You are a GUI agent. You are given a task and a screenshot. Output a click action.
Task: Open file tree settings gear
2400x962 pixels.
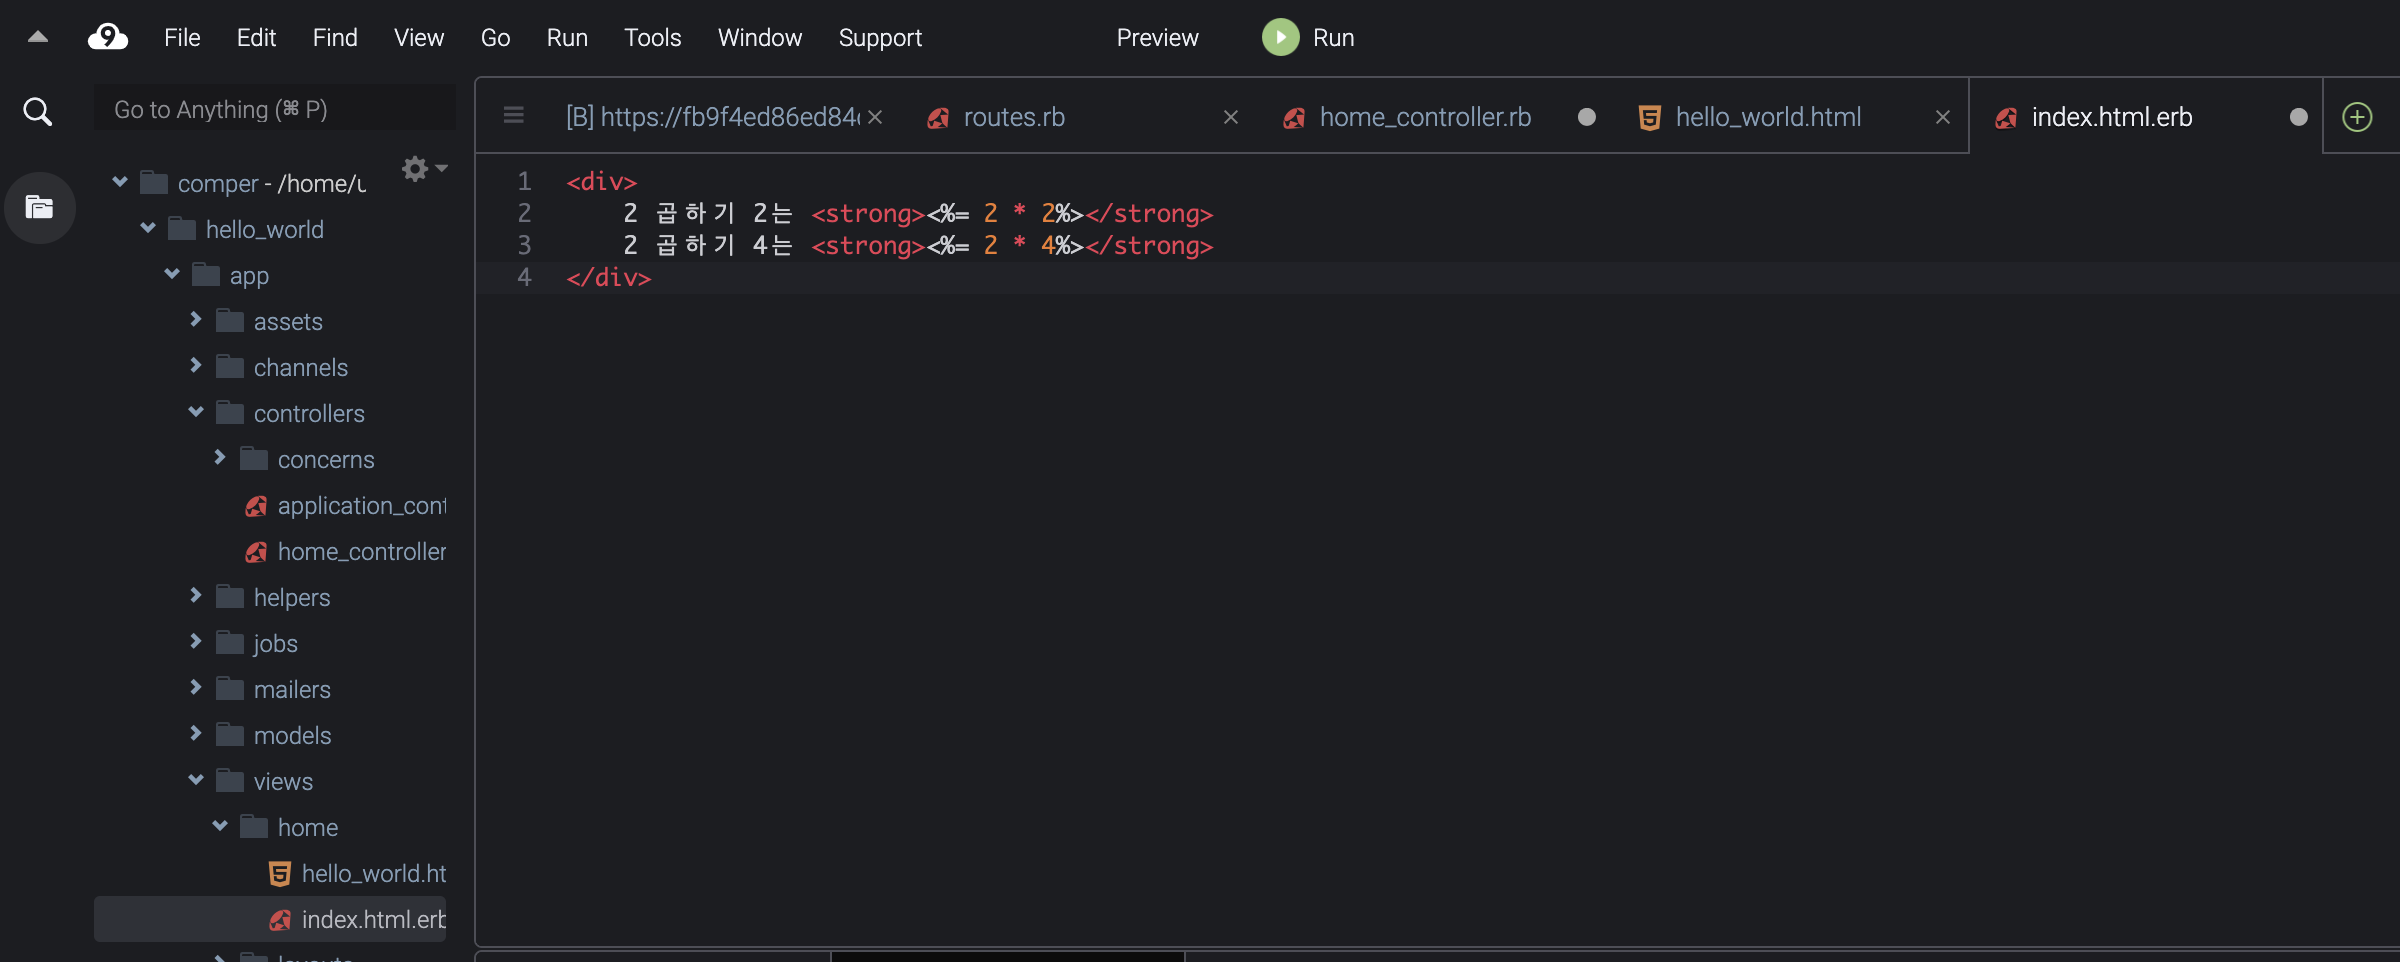point(416,168)
